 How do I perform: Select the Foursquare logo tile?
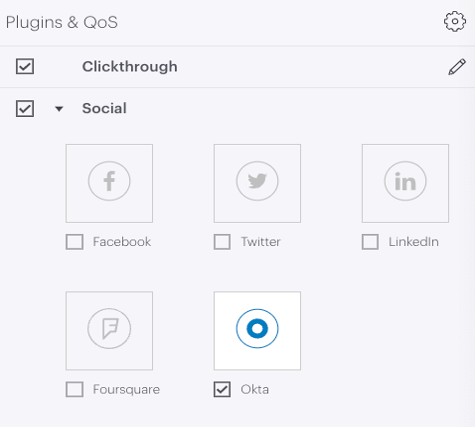(x=109, y=331)
